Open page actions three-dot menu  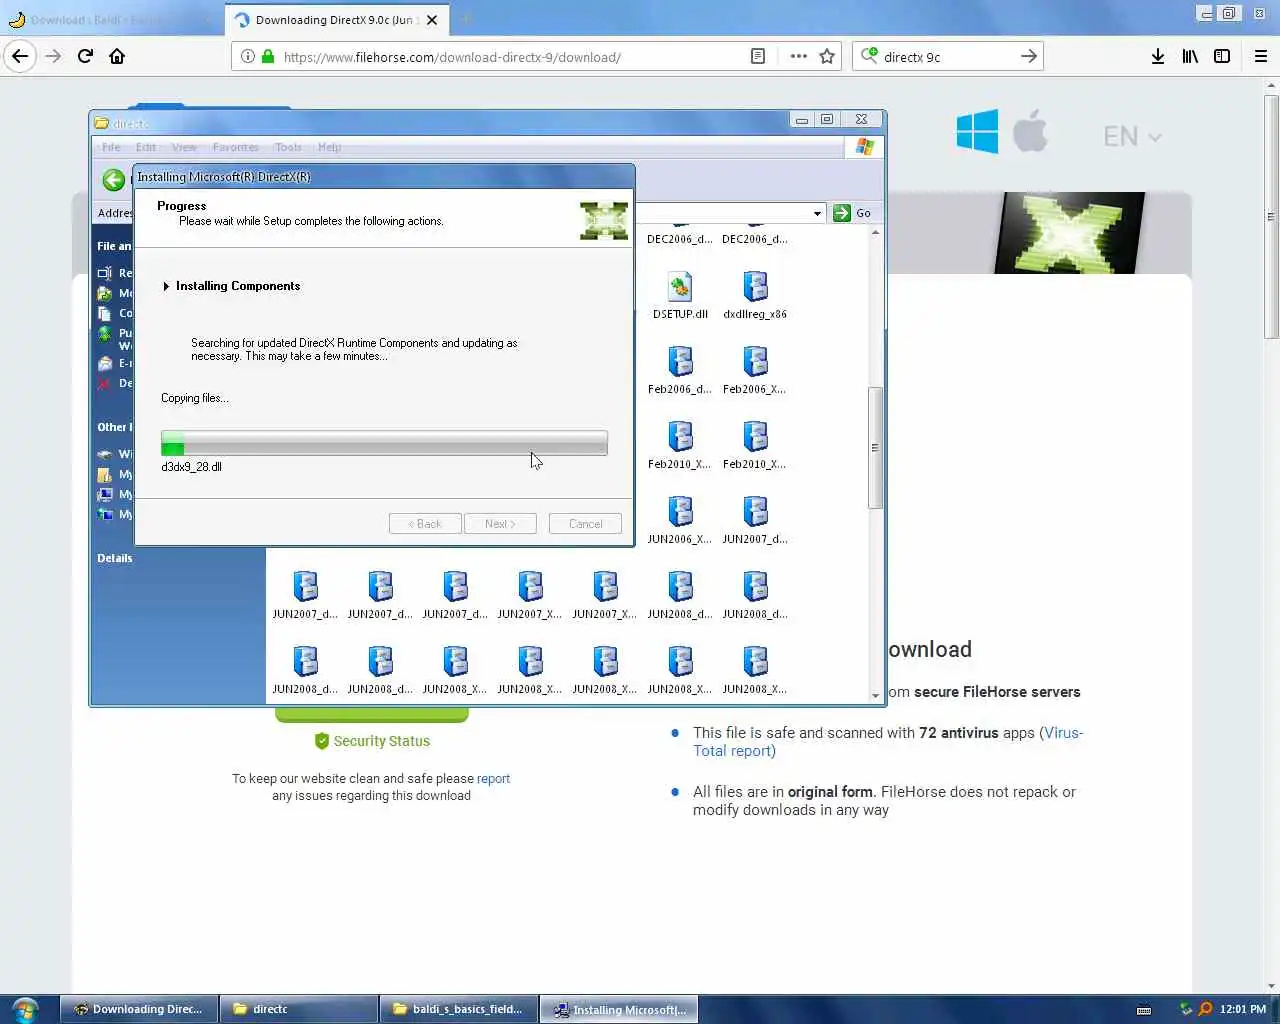798,56
